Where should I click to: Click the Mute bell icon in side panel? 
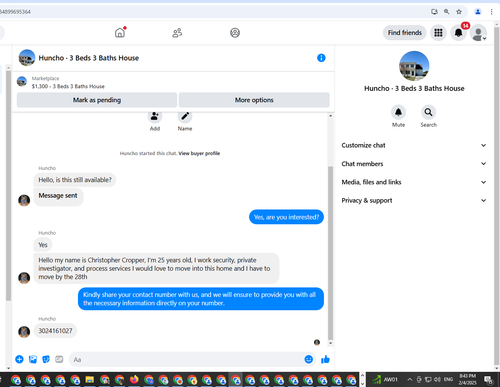tap(398, 112)
